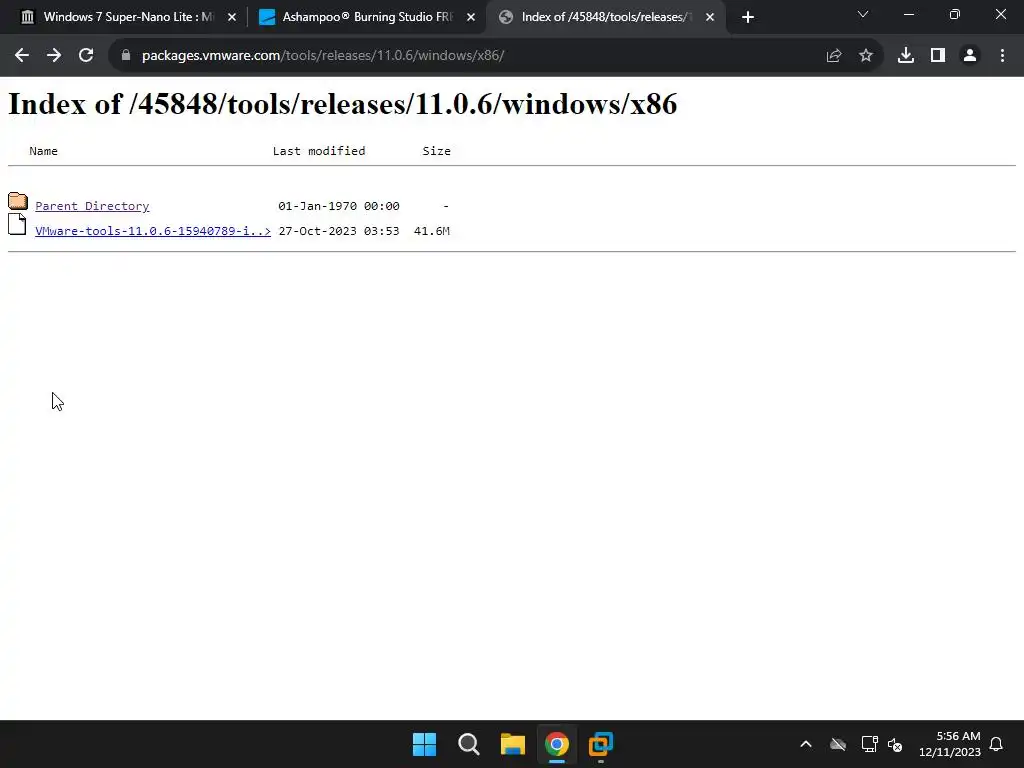The width and height of the screenshot is (1024, 768).
Task: Open the clock and date flyout
Action: 950,744
